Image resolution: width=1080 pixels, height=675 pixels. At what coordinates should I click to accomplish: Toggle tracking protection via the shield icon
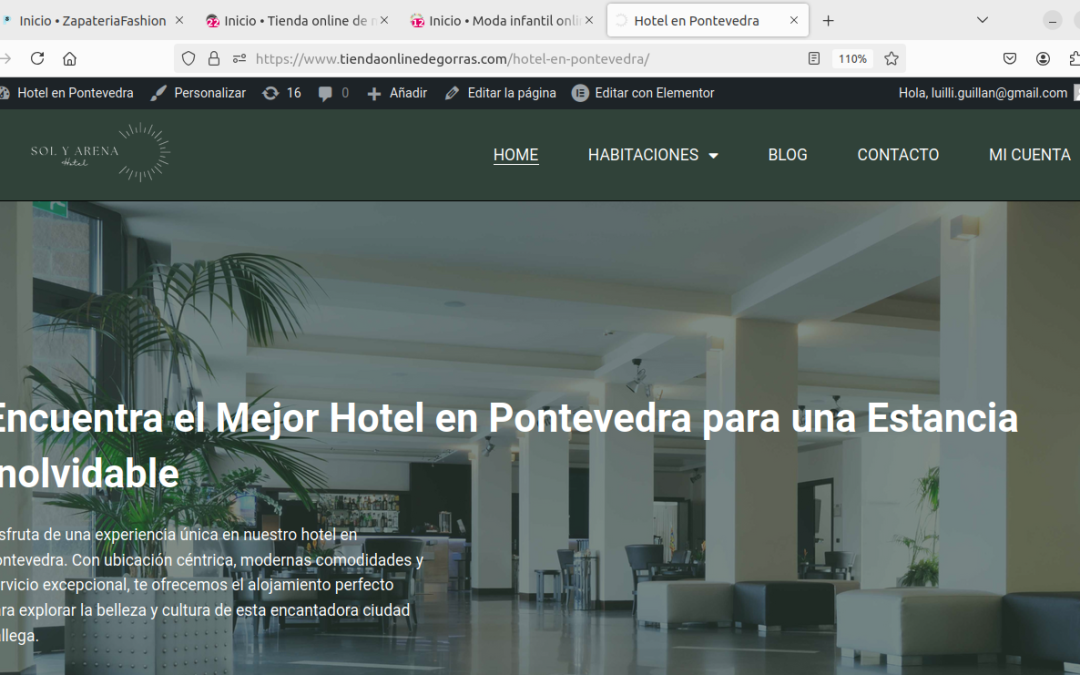pyautogui.click(x=188, y=58)
